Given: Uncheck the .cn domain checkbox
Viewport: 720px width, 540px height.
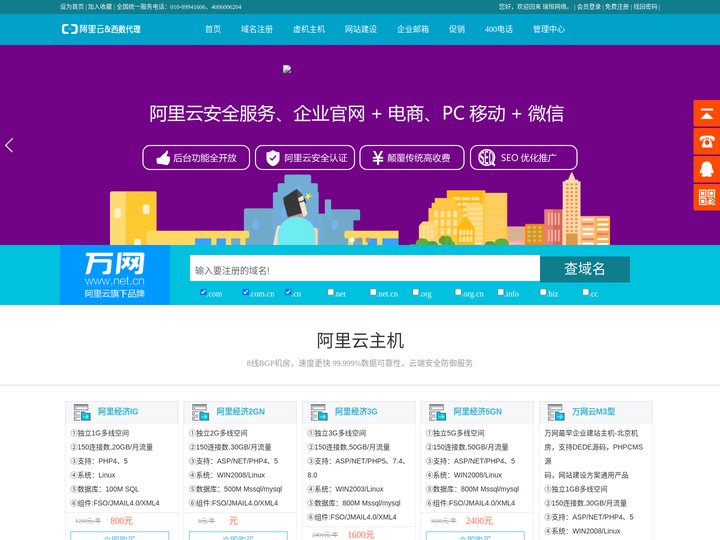Looking at the screenshot, I should click(x=288, y=292).
